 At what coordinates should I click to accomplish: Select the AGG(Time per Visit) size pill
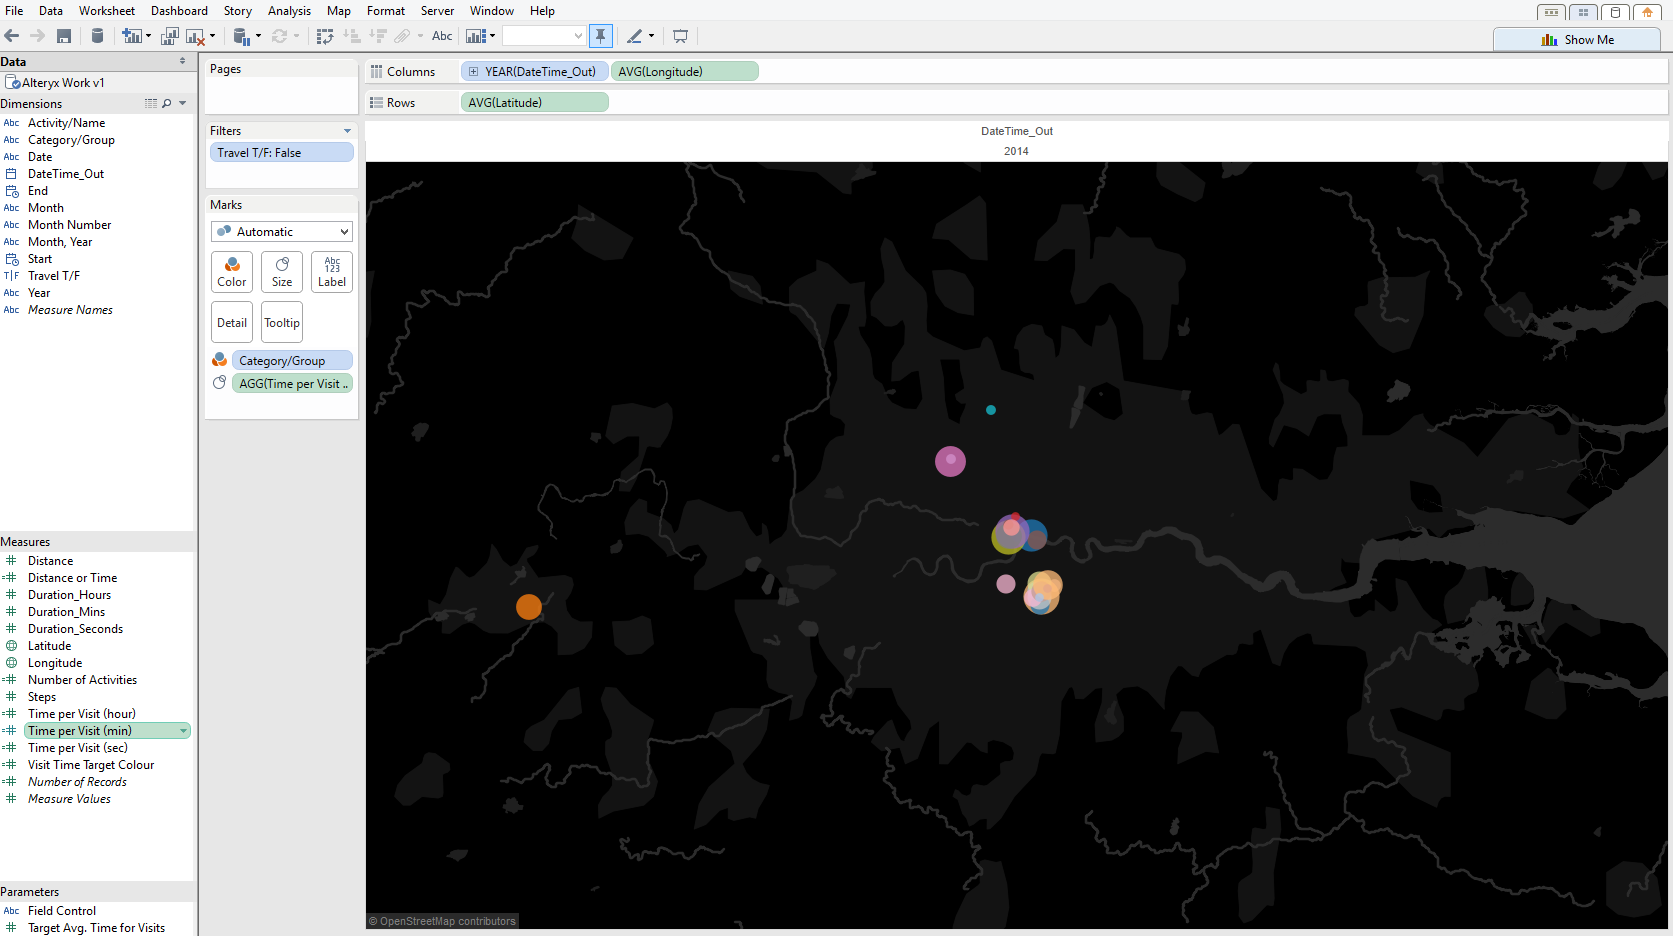click(x=292, y=384)
